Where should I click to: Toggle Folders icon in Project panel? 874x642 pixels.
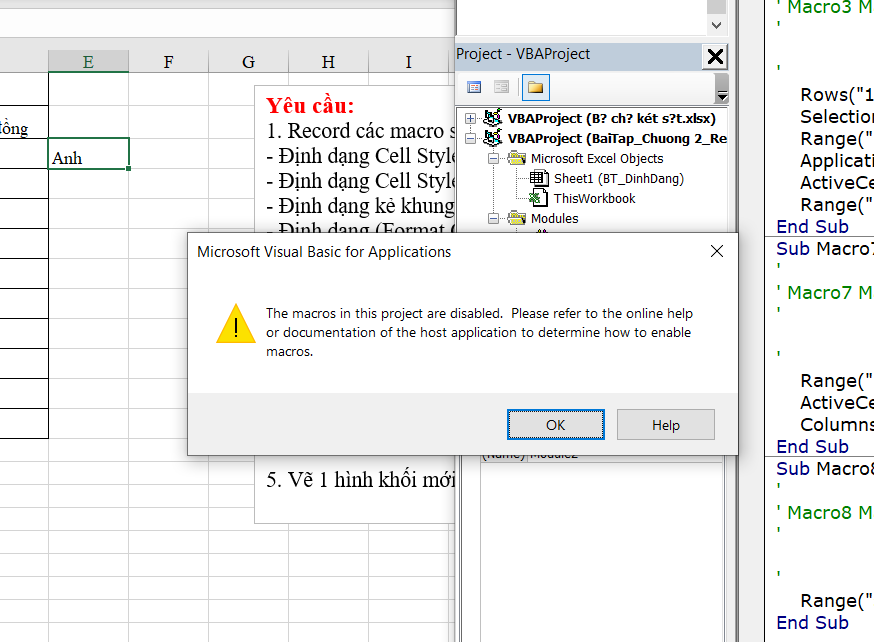coord(536,87)
